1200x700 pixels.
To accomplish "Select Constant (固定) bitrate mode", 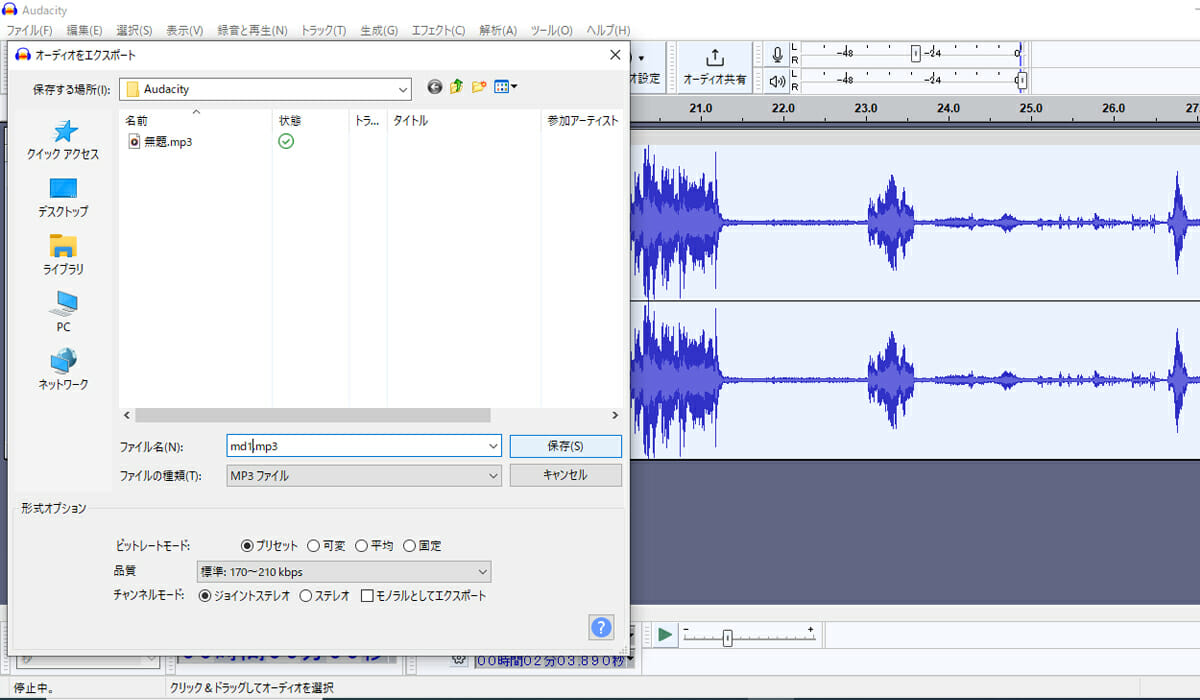I will point(409,546).
